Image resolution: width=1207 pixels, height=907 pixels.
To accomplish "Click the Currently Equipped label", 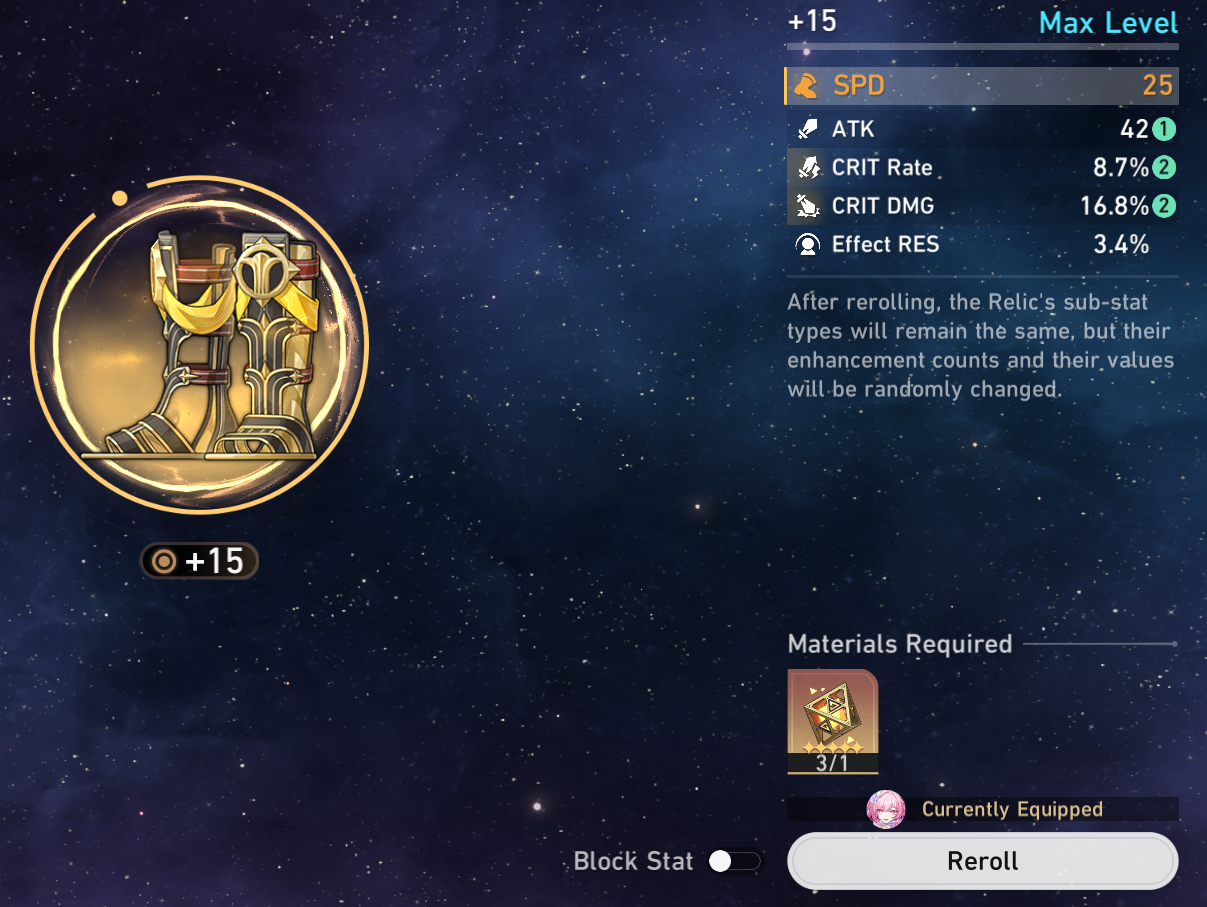I will tap(1012, 809).
